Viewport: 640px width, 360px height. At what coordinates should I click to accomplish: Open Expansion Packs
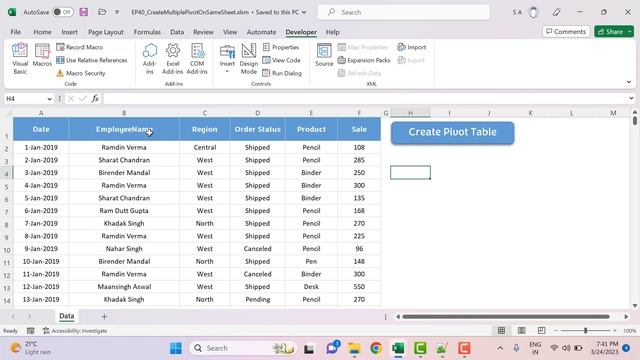tap(364, 60)
